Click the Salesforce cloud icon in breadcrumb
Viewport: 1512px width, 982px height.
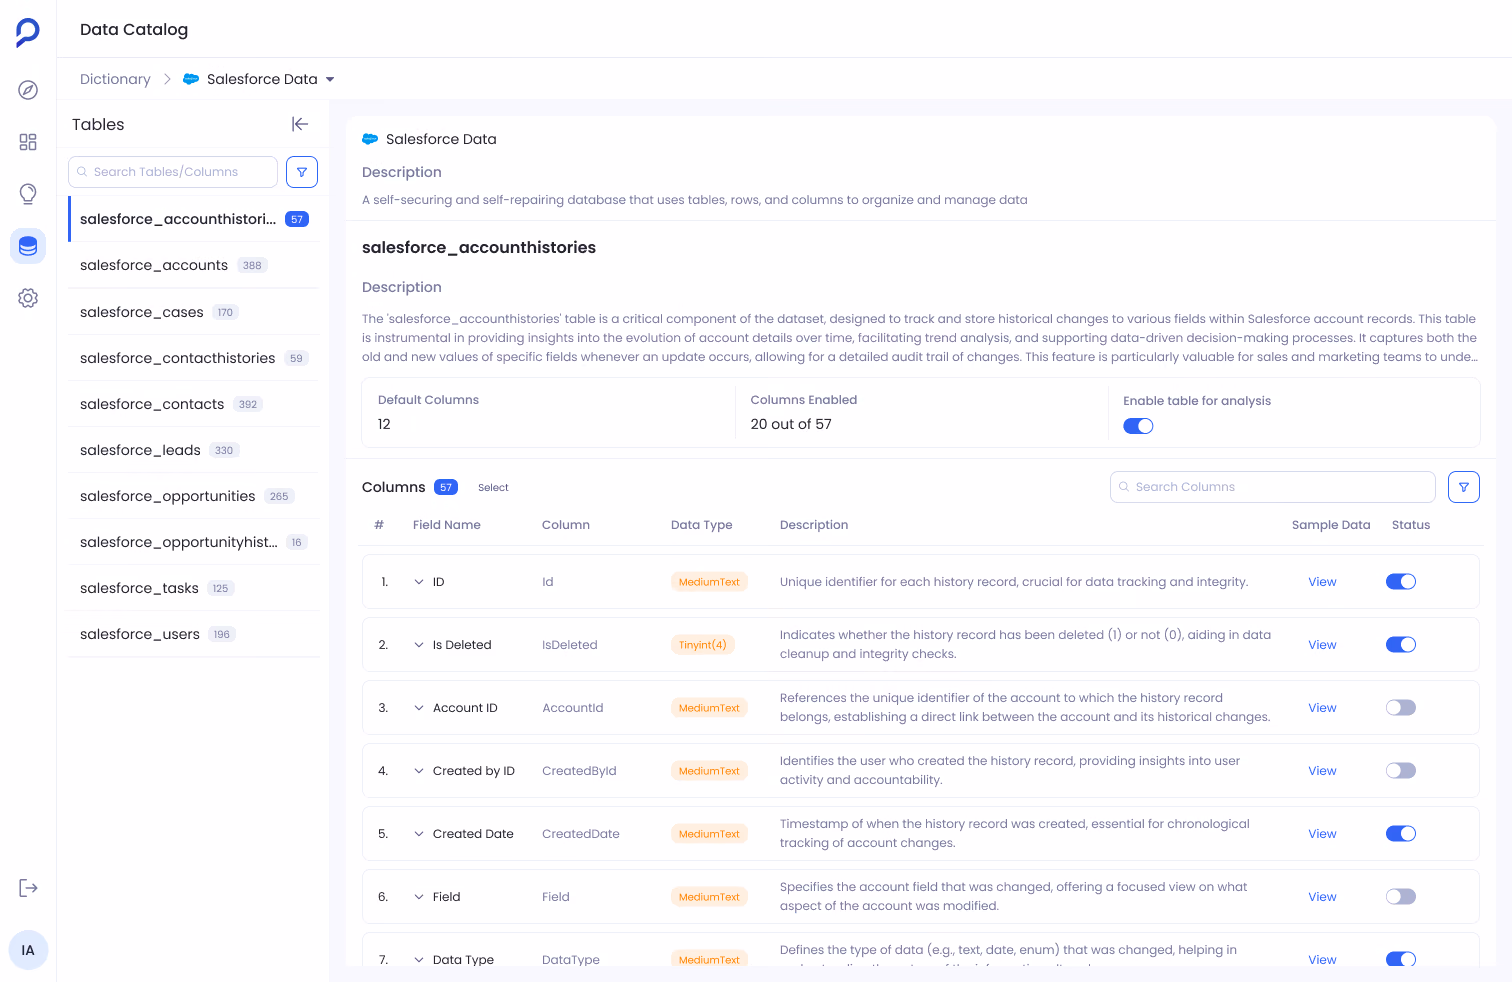[x=191, y=79]
